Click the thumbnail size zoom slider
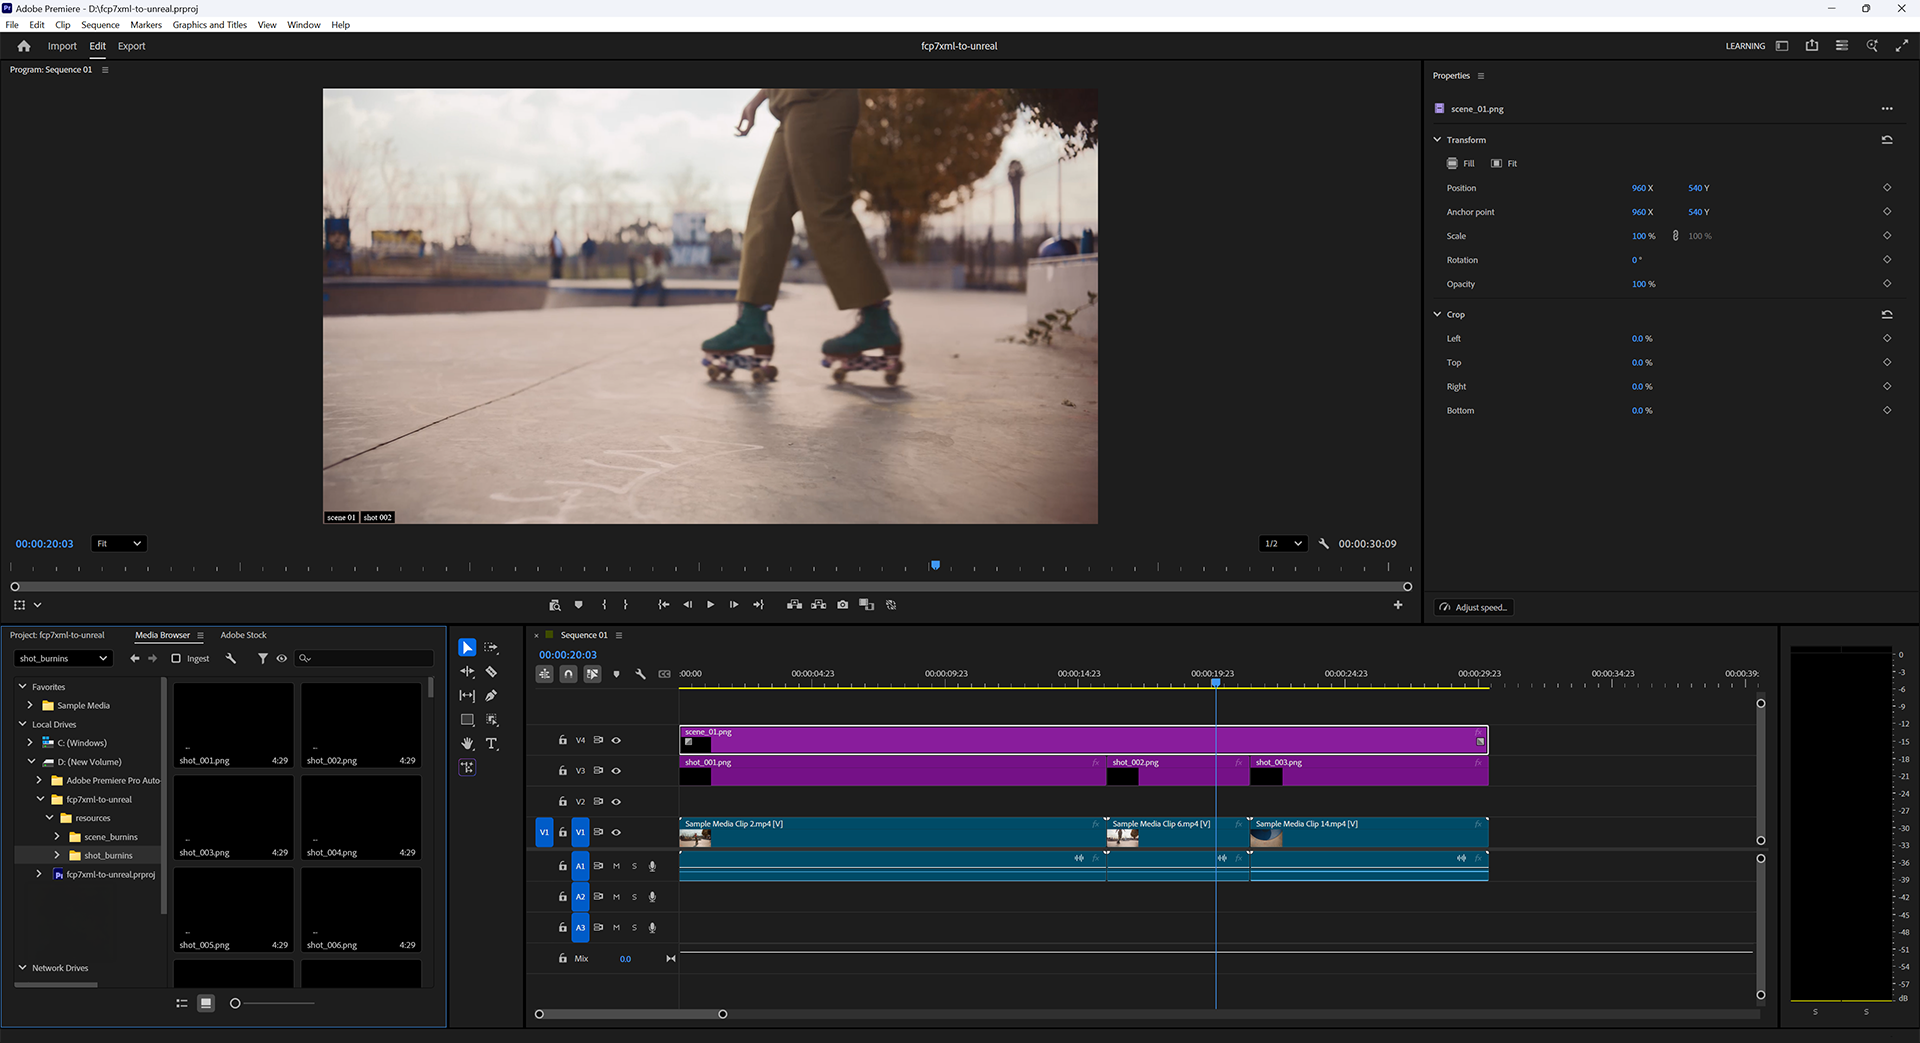 [235, 1003]
